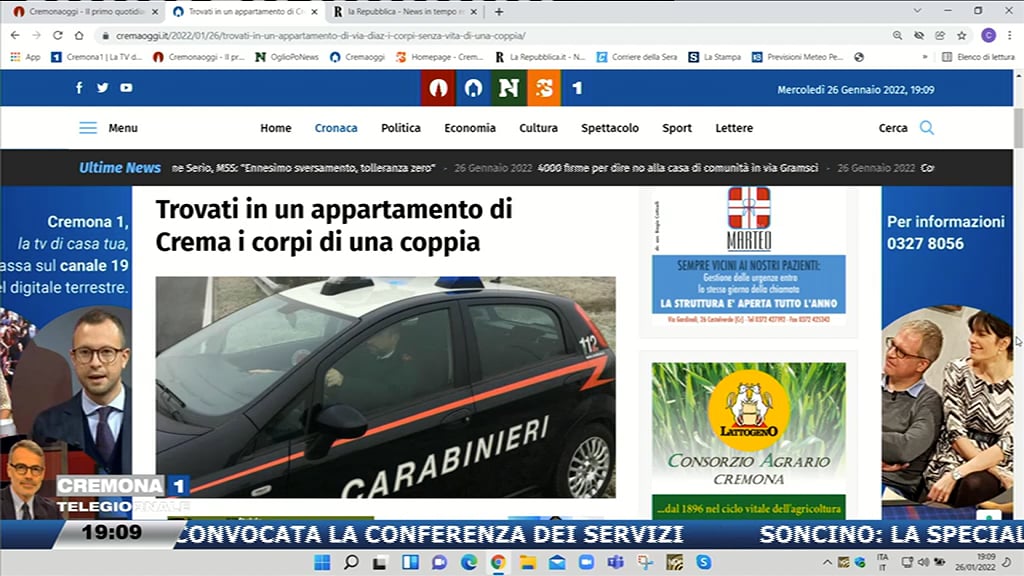Click the browser reload page icon
Viewport: 1024px width, 576px height.
pyautogui.click(x=58, y=35)
